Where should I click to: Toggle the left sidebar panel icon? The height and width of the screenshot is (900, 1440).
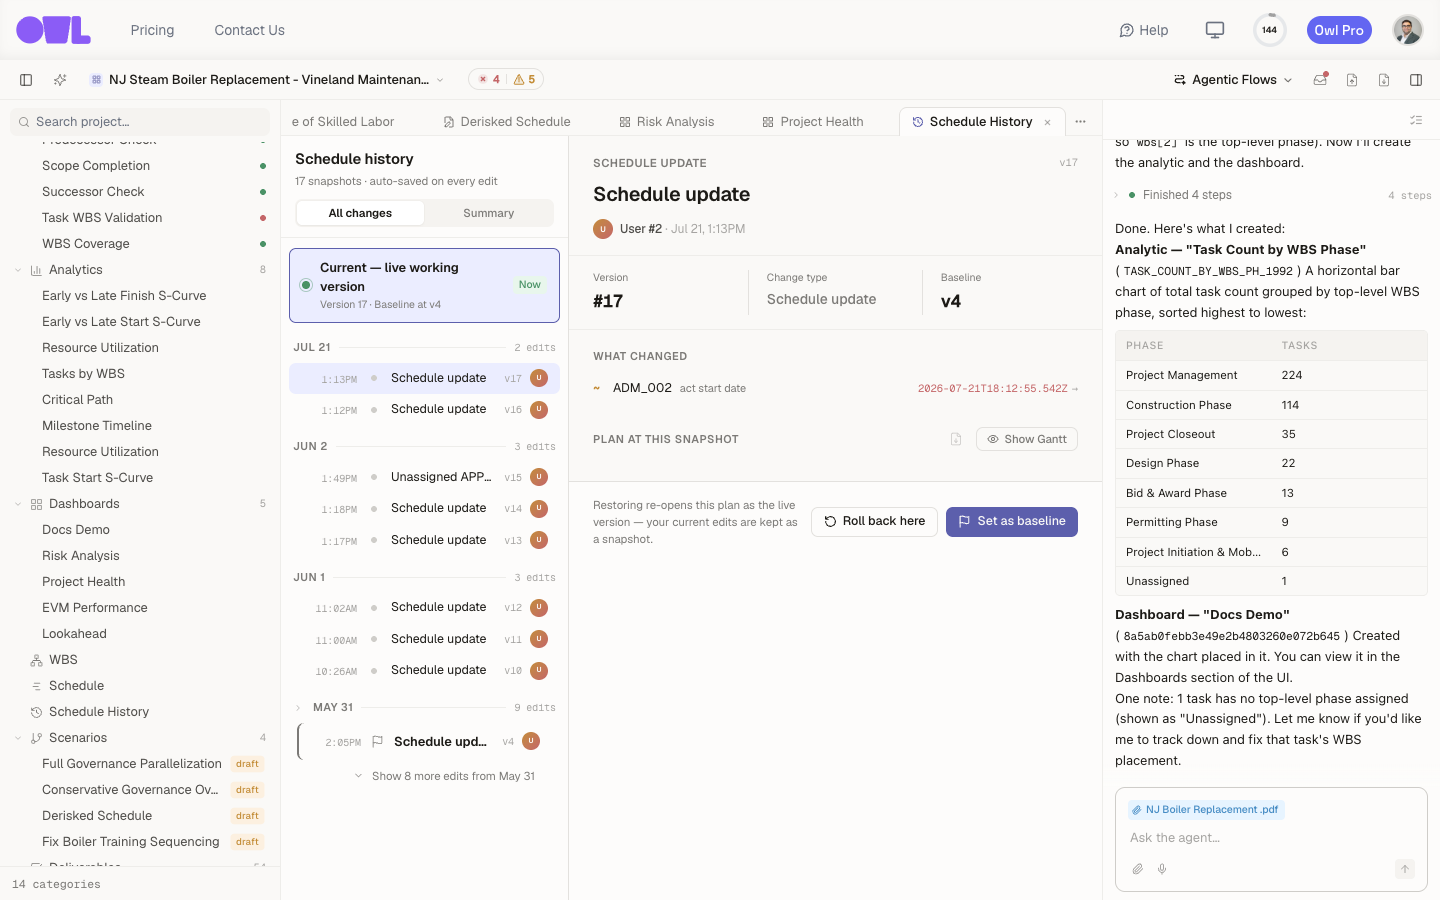[x=26, y=80]
